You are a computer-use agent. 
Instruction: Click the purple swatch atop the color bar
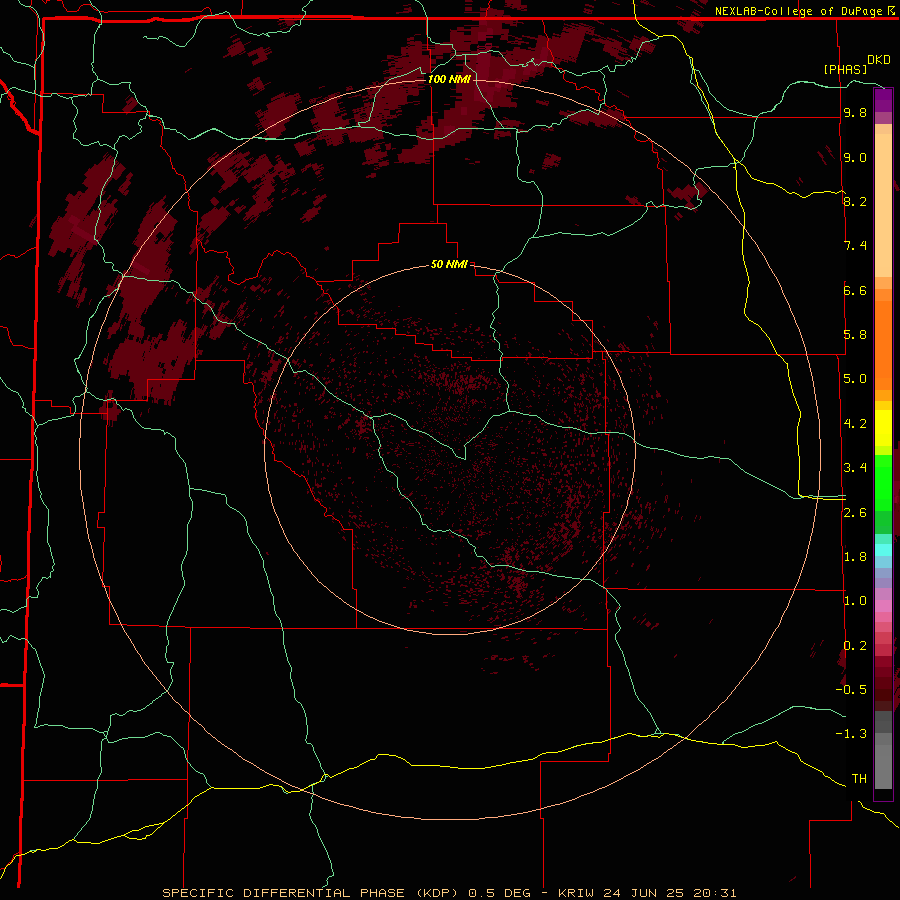pyautogui.click(x=883, y=100)
